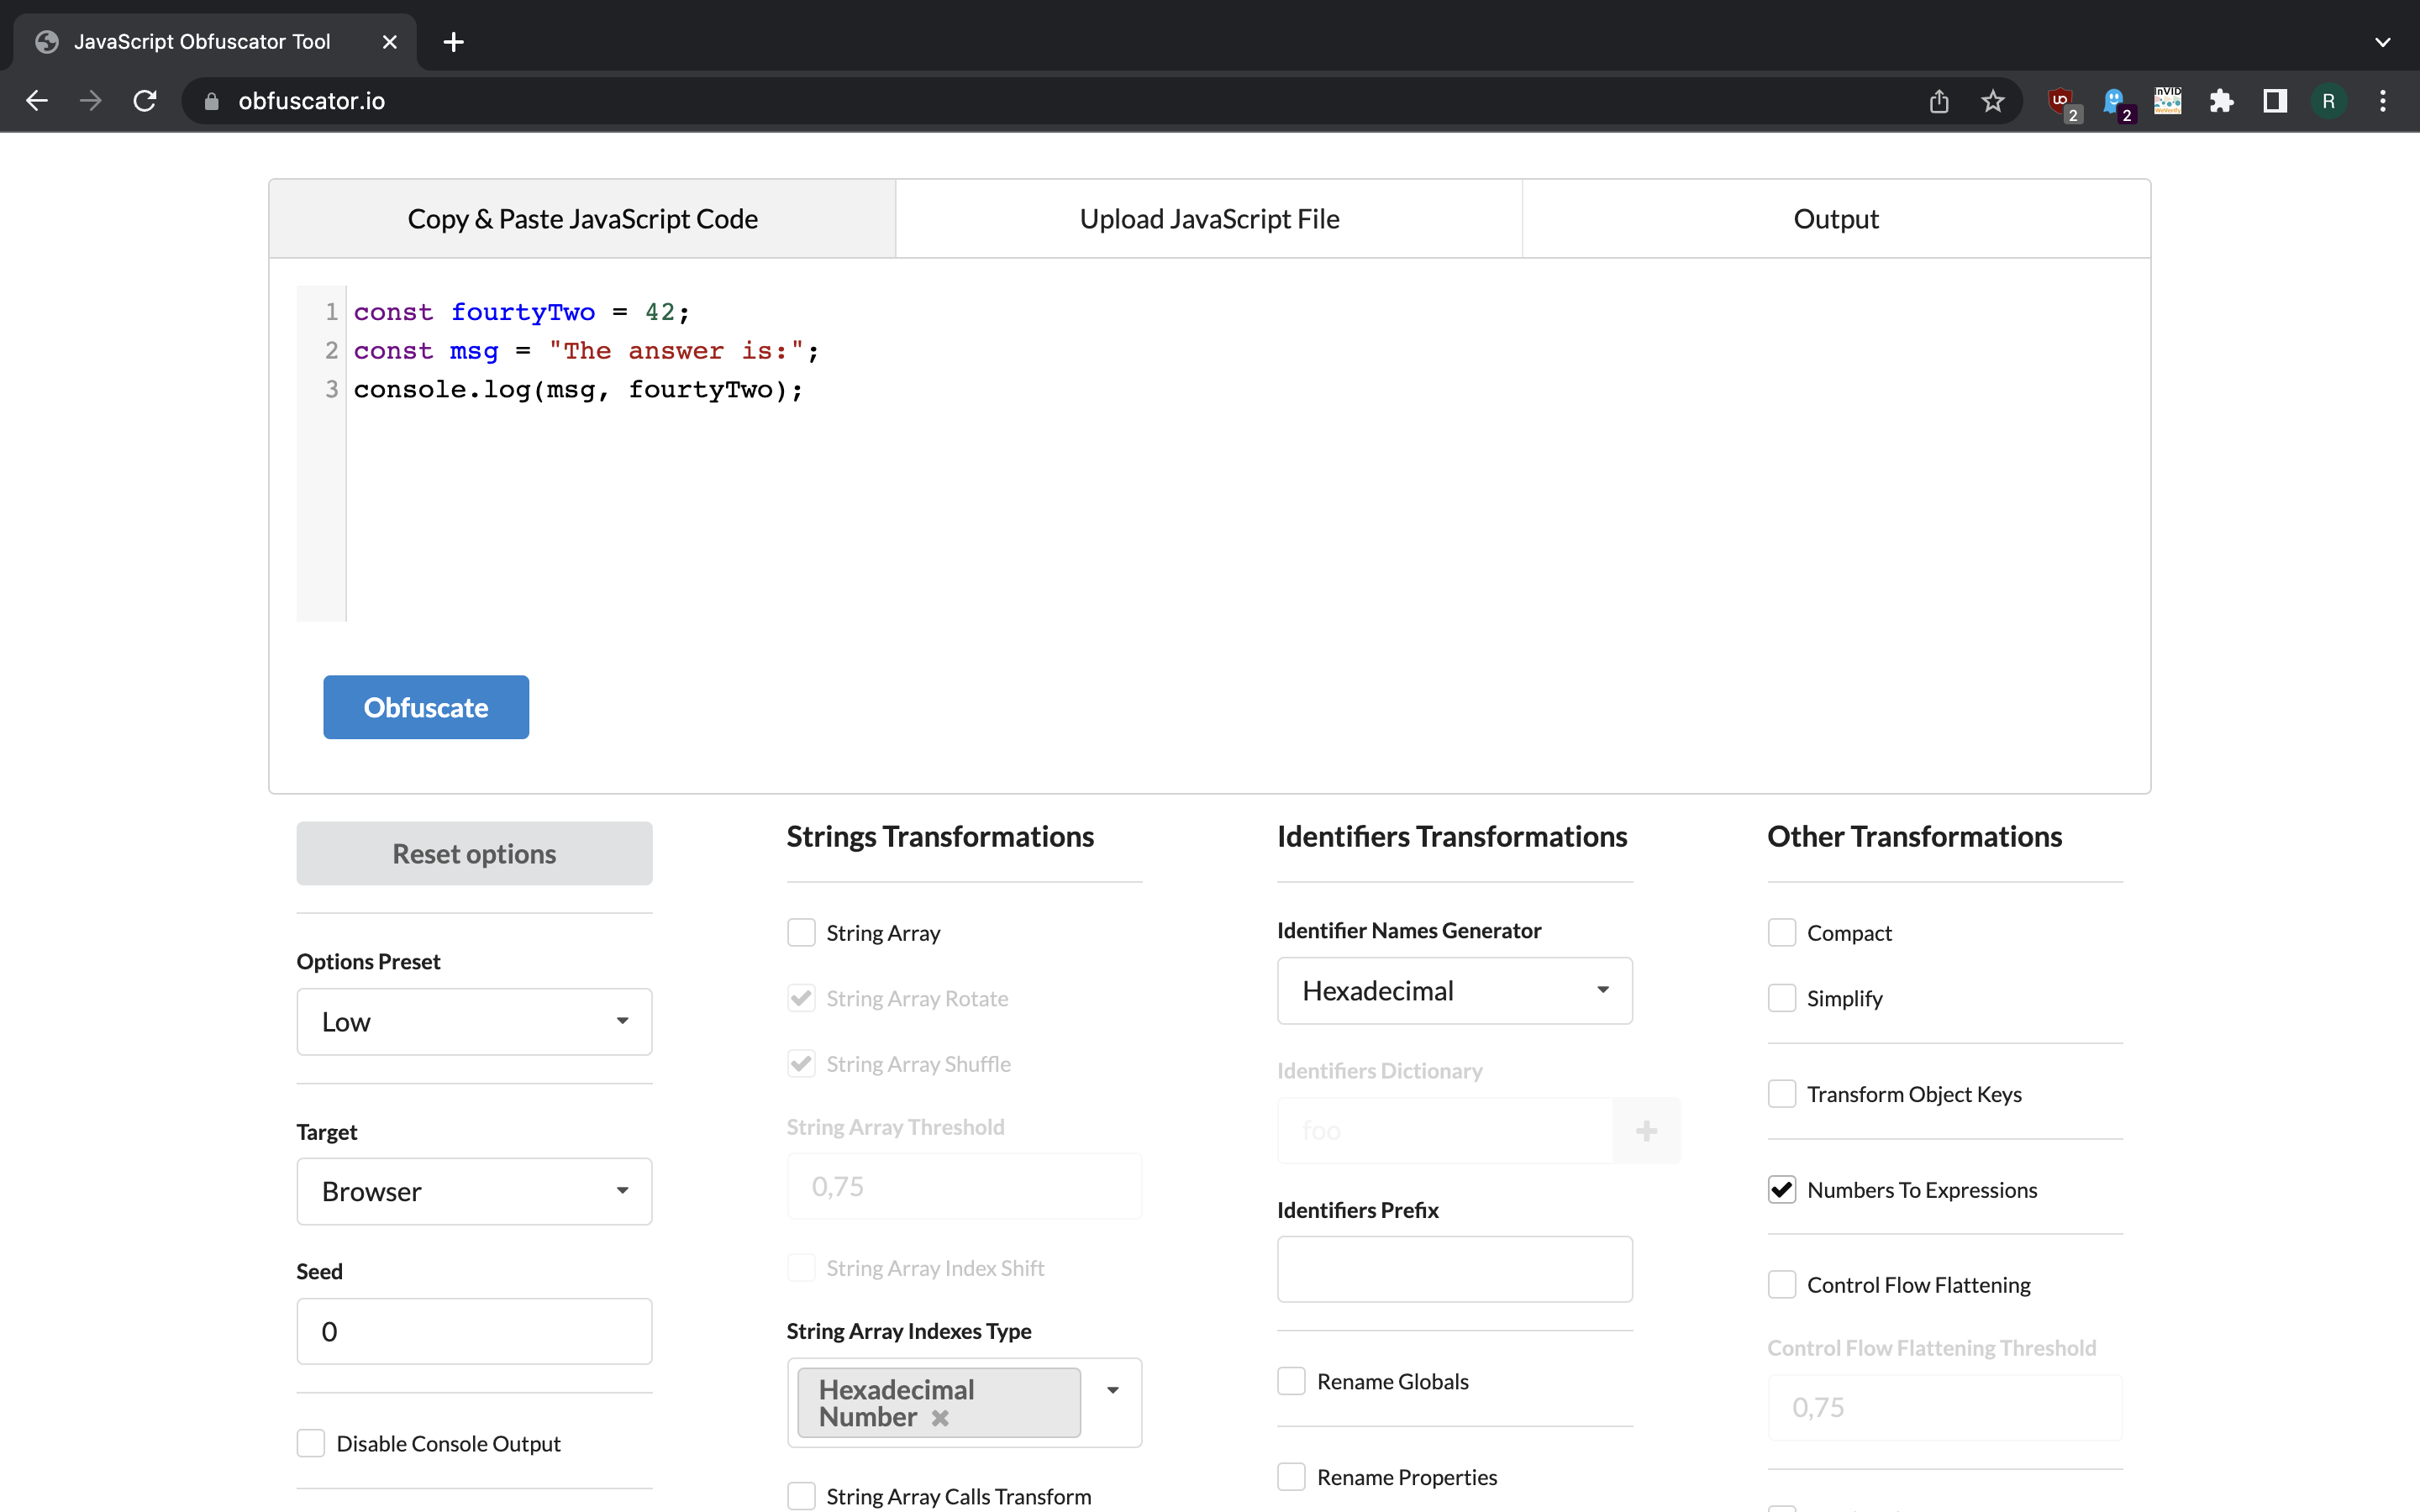Viewport: 2420px width, 1512px height.
Task: Open the Options Preset dropdown
Action: pos(474,1022)
